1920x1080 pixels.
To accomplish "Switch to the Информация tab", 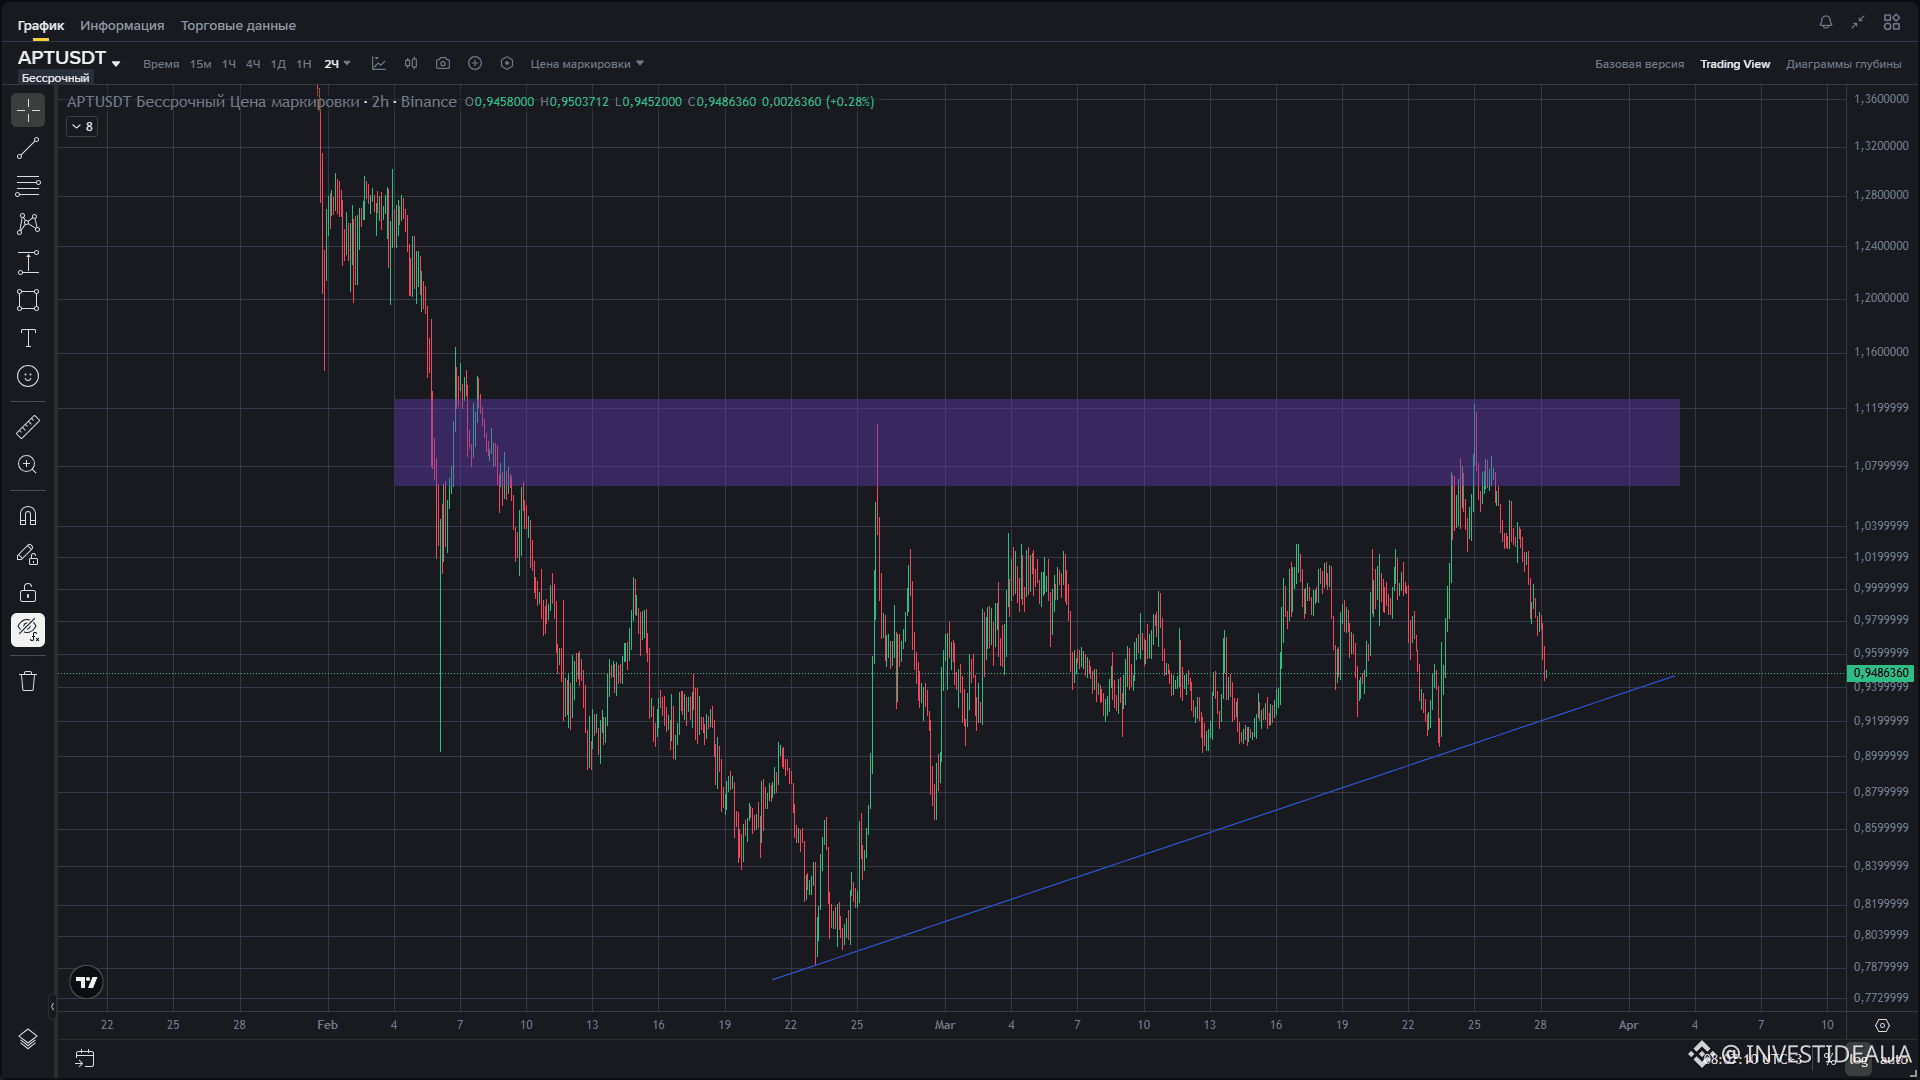I will [122, 25].
